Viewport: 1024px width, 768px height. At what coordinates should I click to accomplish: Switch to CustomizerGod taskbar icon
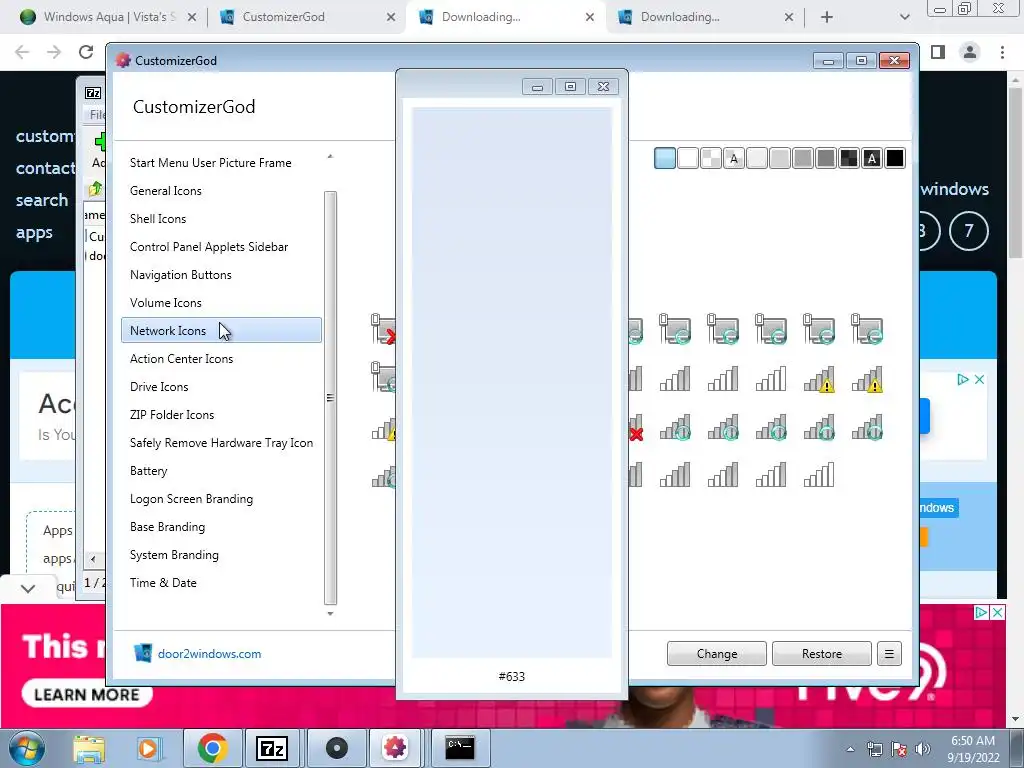coord(396,748)
